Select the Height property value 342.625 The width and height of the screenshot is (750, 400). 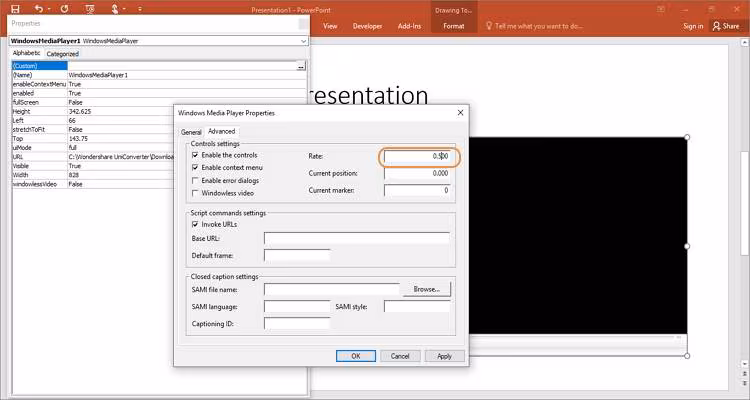click(x=80, y=111)
